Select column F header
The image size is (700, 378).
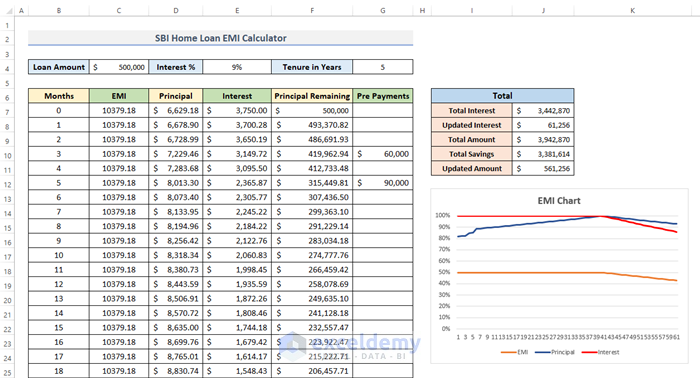coord(312,10)
